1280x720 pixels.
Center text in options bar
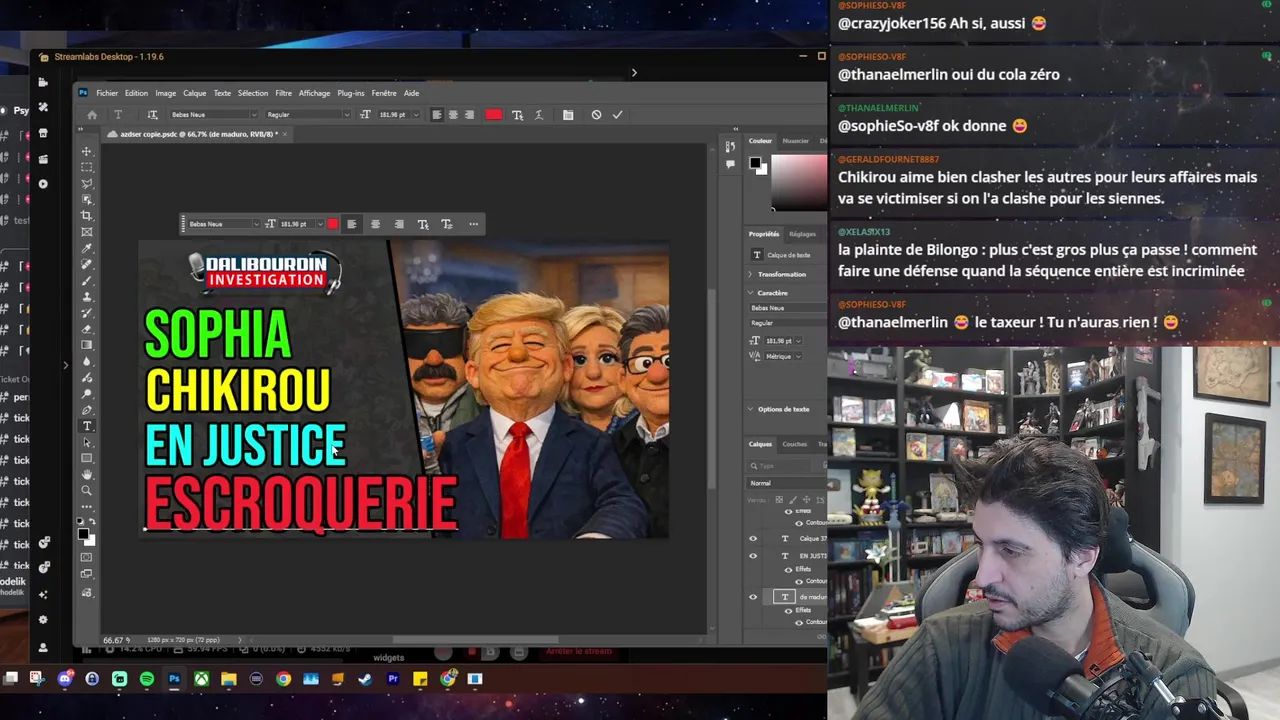click(453, 115)
